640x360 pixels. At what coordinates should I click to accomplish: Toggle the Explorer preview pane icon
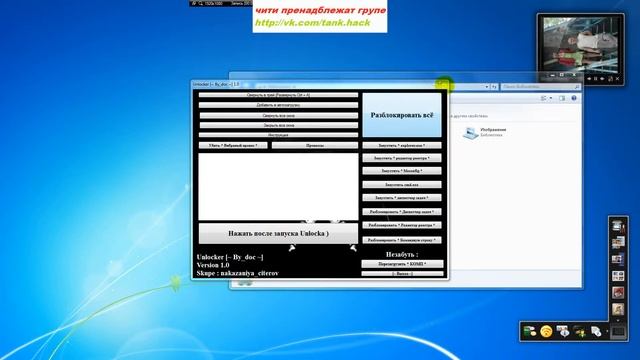[562, 98]
